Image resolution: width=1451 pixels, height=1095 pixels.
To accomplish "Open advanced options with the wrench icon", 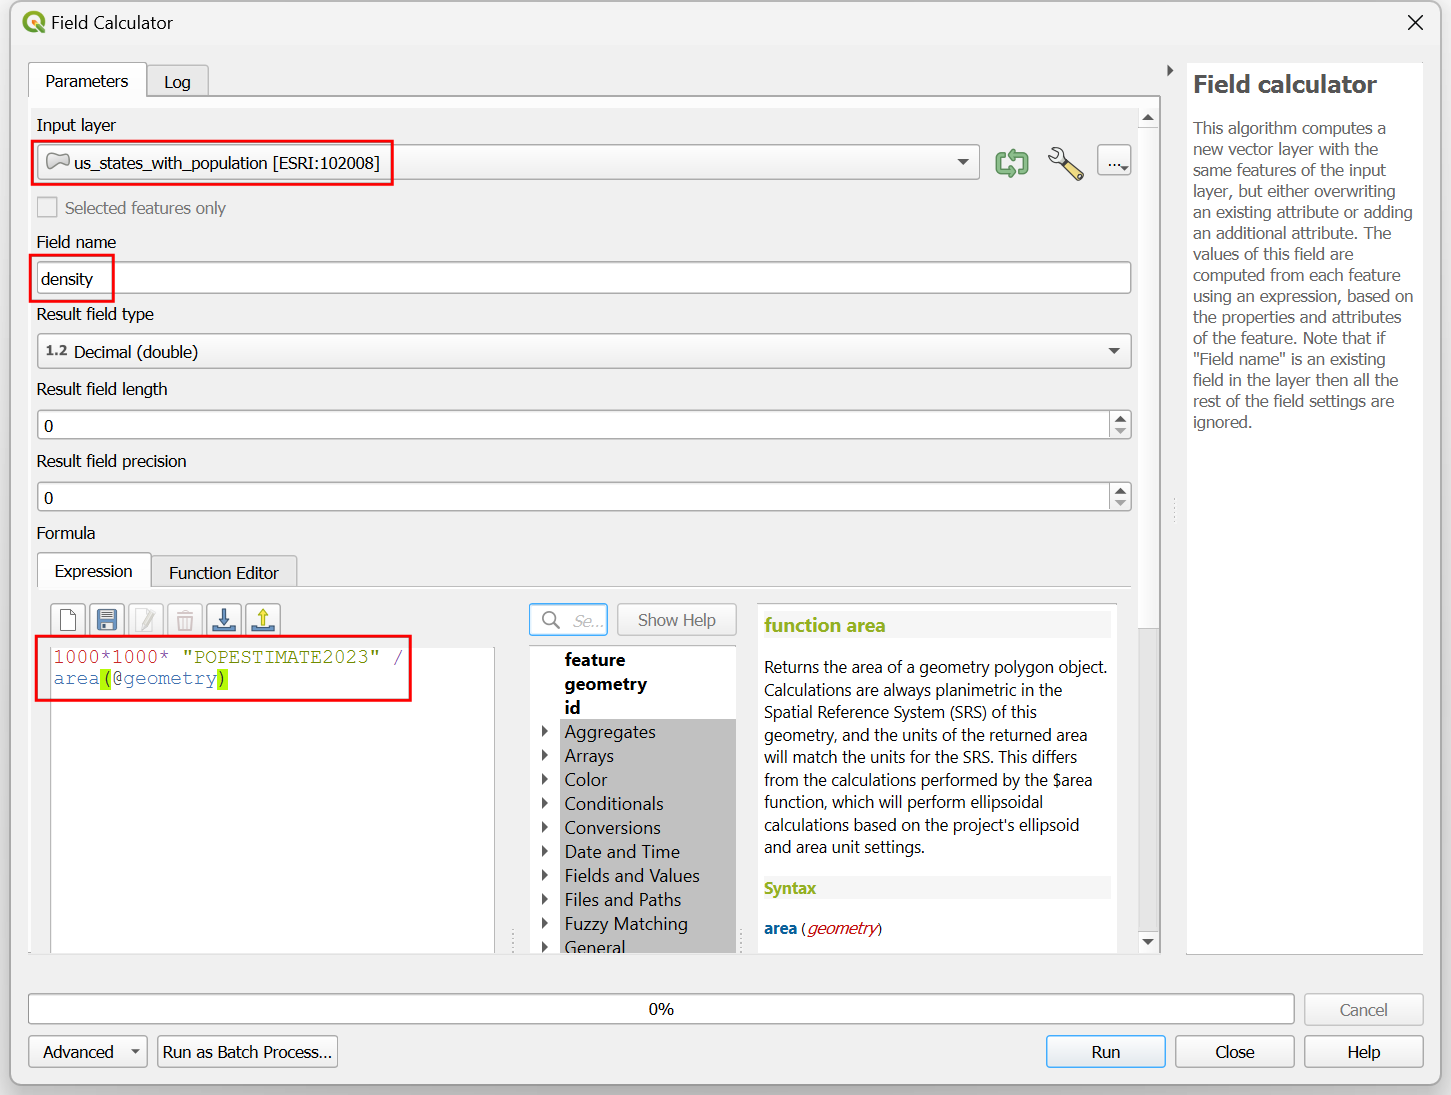I will point(1064,163).
